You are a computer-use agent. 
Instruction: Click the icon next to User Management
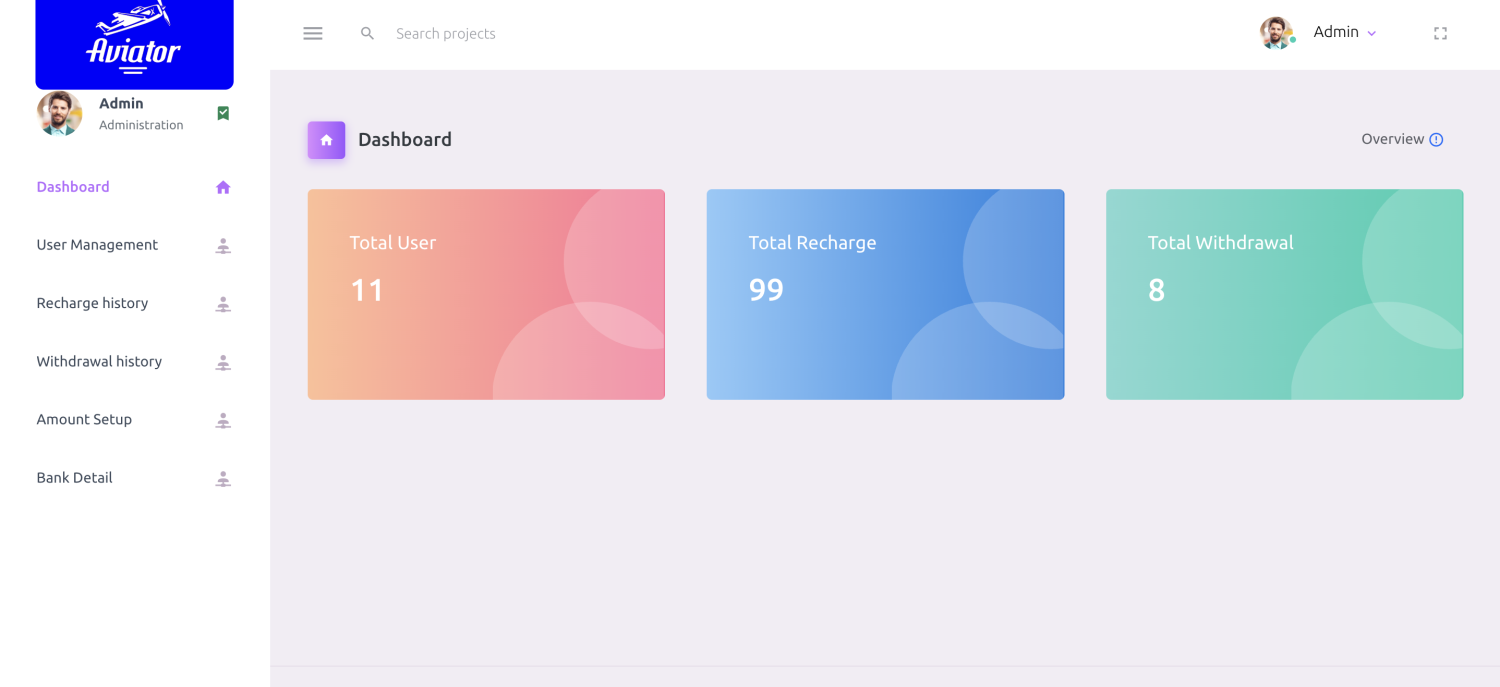pos(223,246)
